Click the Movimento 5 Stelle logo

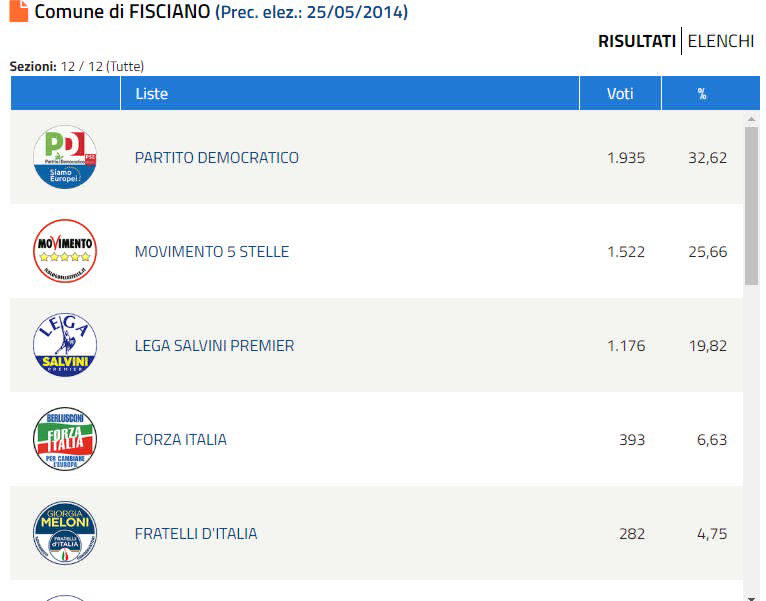click(x=65, y=251)
